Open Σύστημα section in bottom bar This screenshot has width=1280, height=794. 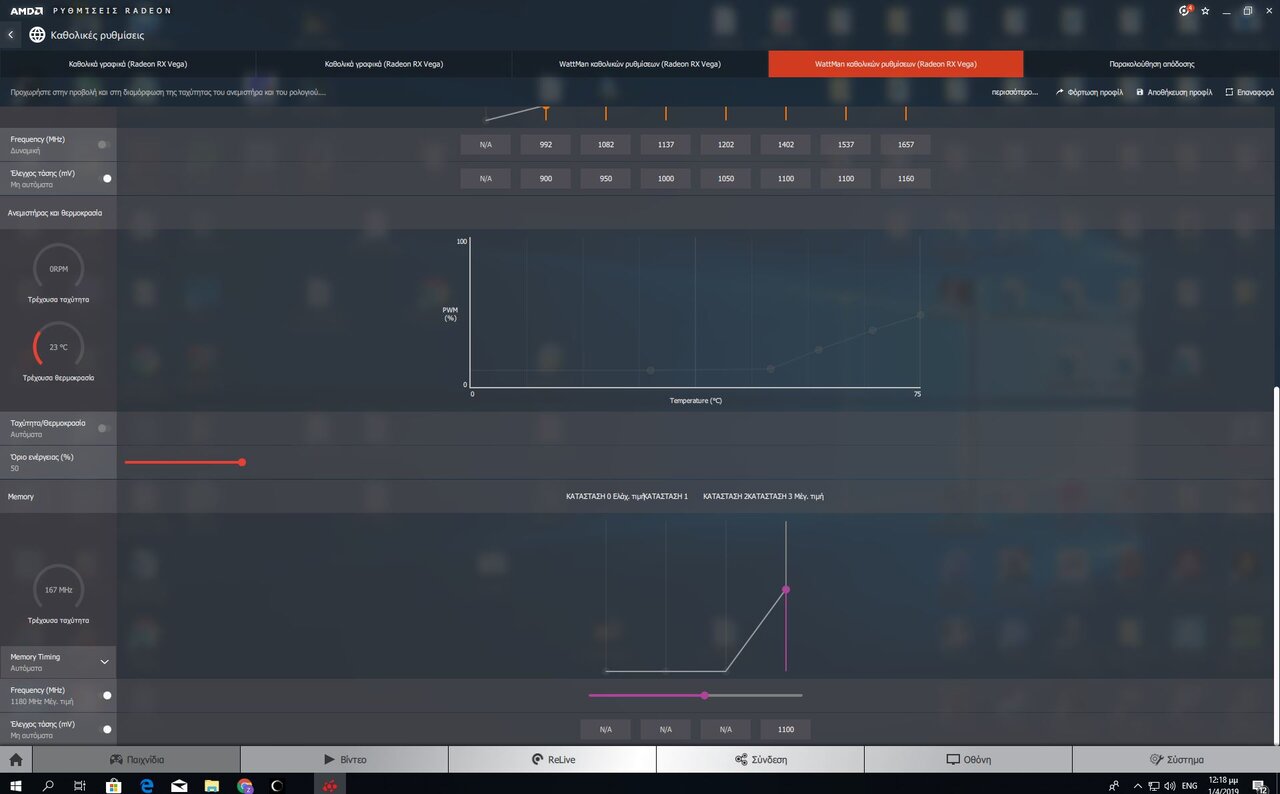[1176, 760]
